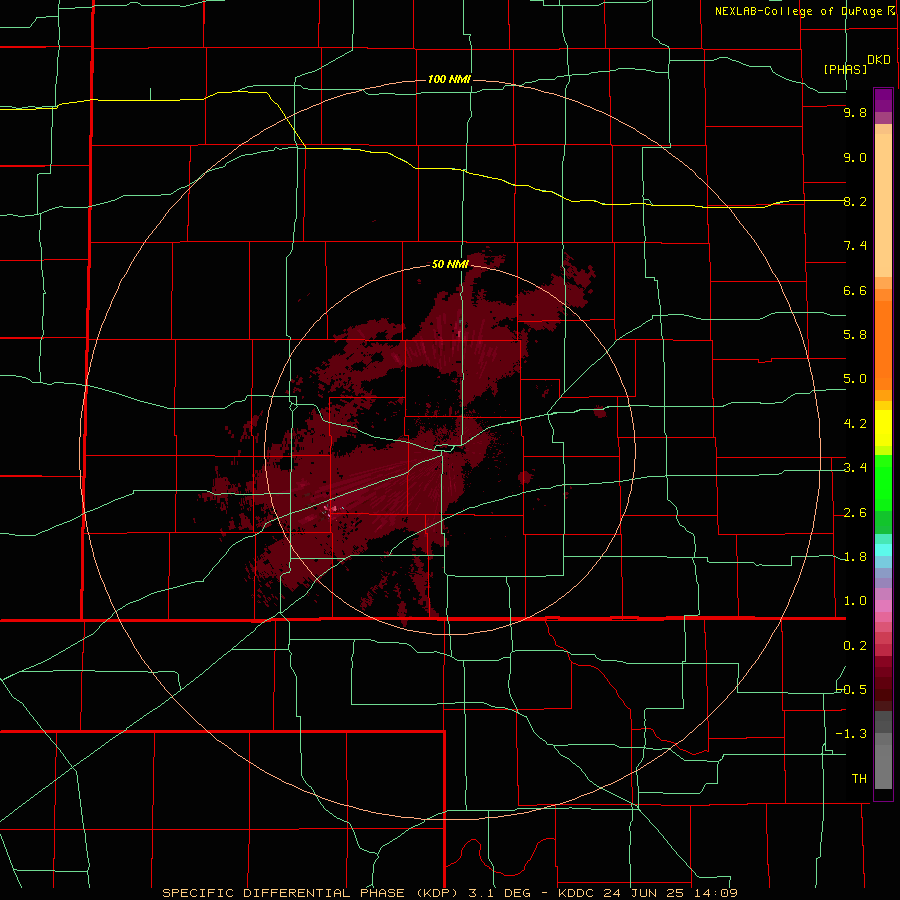Click the 7.4 value on the color scale

pos(855,246)
